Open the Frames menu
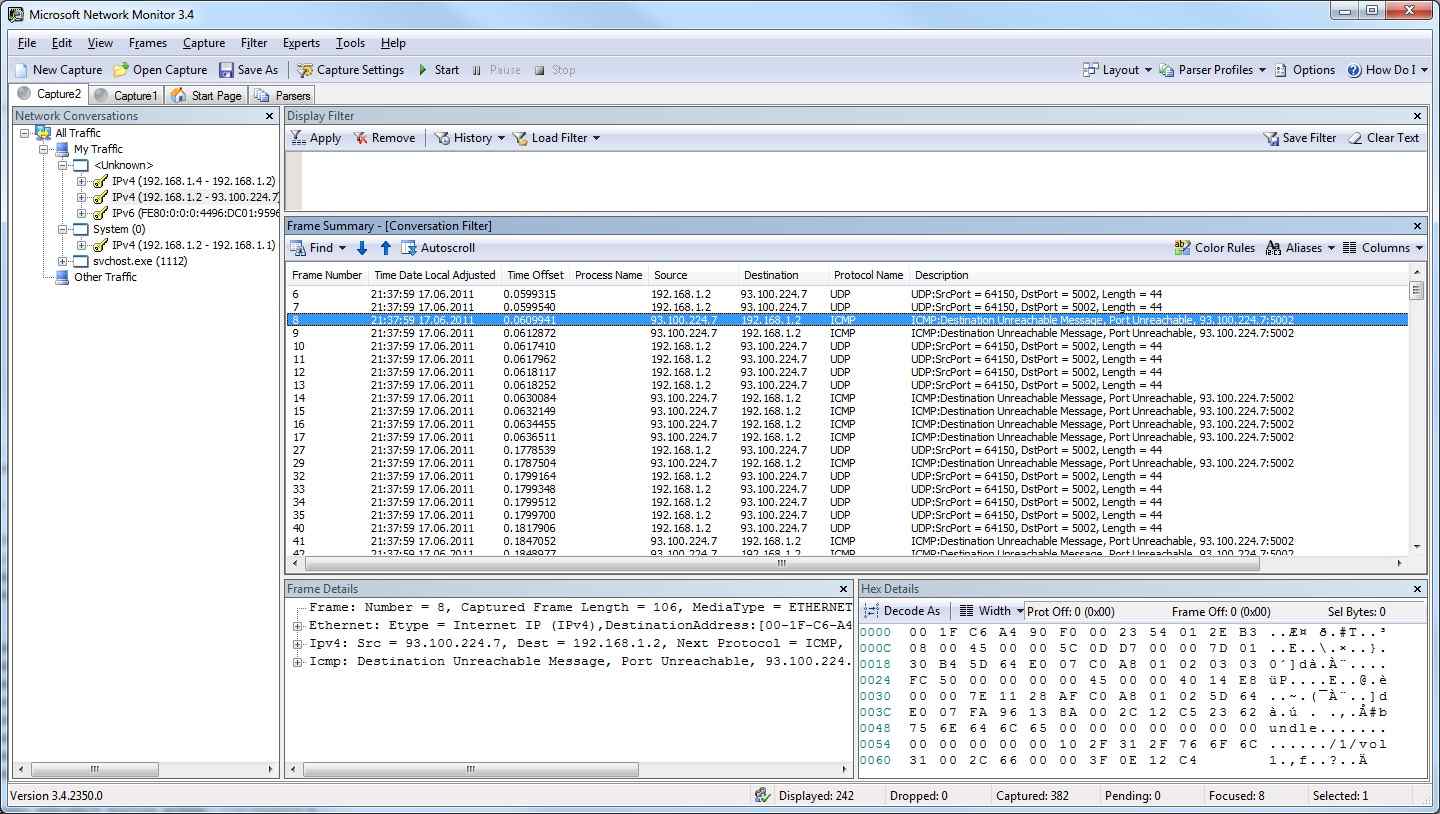This screenshot has height=814, width=1440. [x=147, y=43]
